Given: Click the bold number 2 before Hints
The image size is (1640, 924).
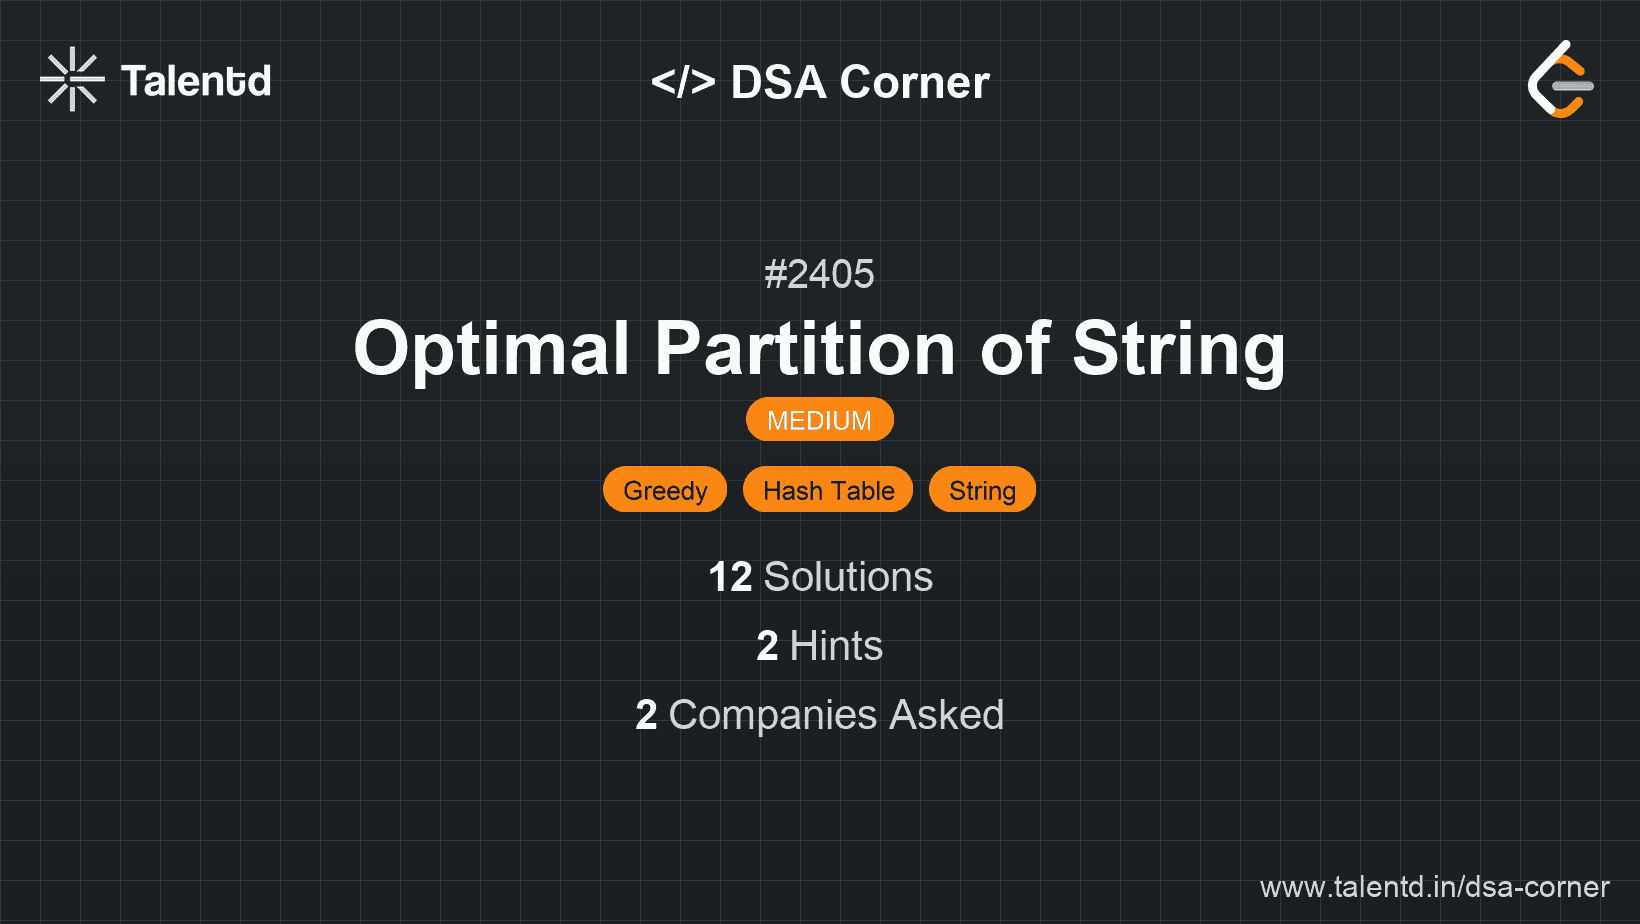Looking at the screenshot, I should tap(767, 646).
